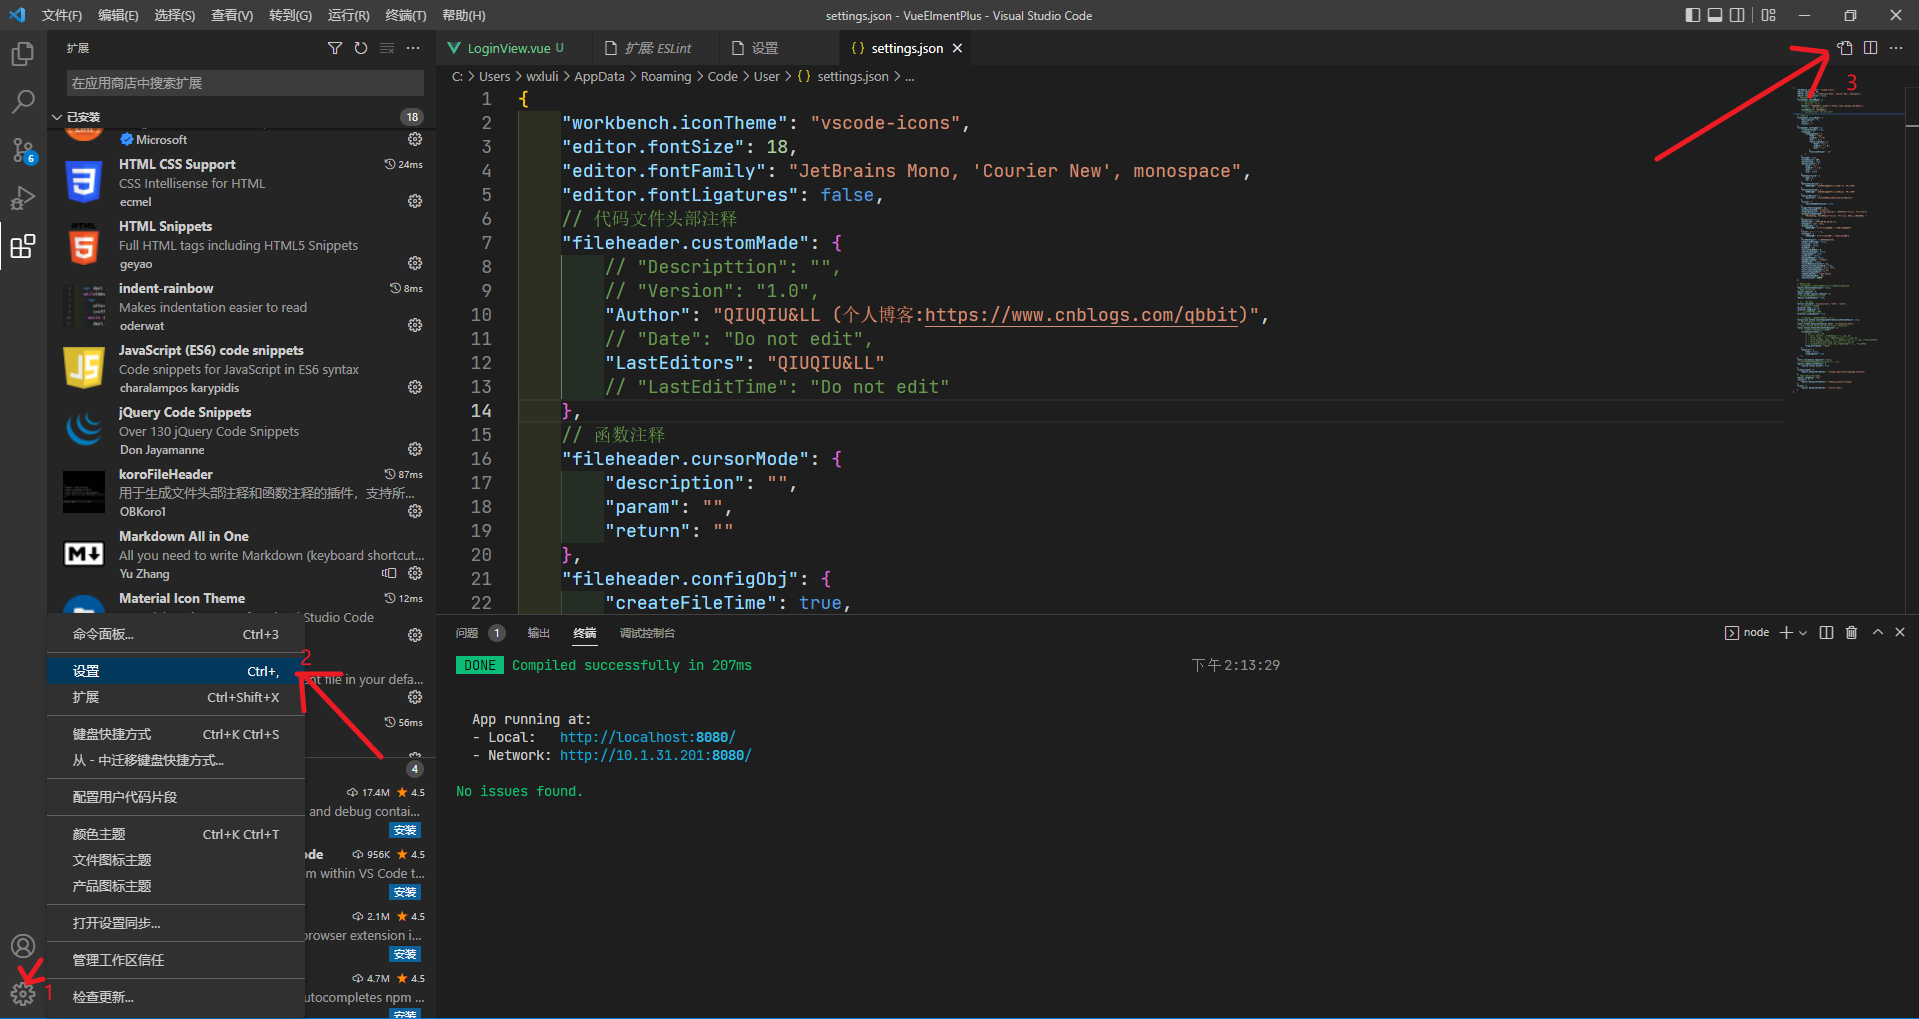Close the terminal panel
The height and width of the screenshot is (1019, 1919).
click(x=1900, y=633)
